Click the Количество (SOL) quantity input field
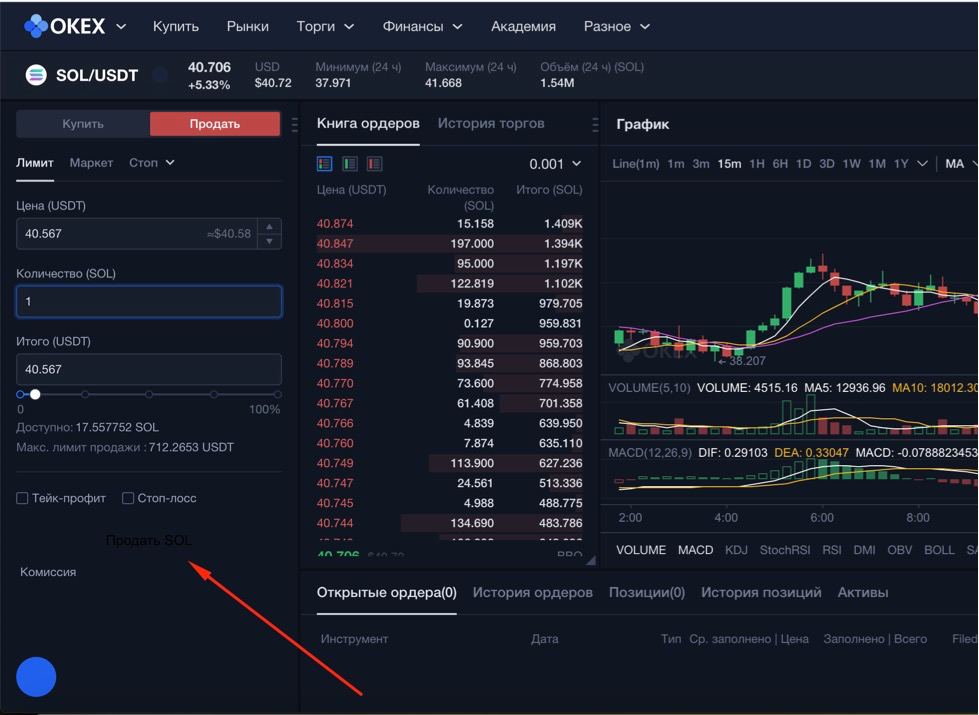Screen dimensions: 979x715 [149, 301]
